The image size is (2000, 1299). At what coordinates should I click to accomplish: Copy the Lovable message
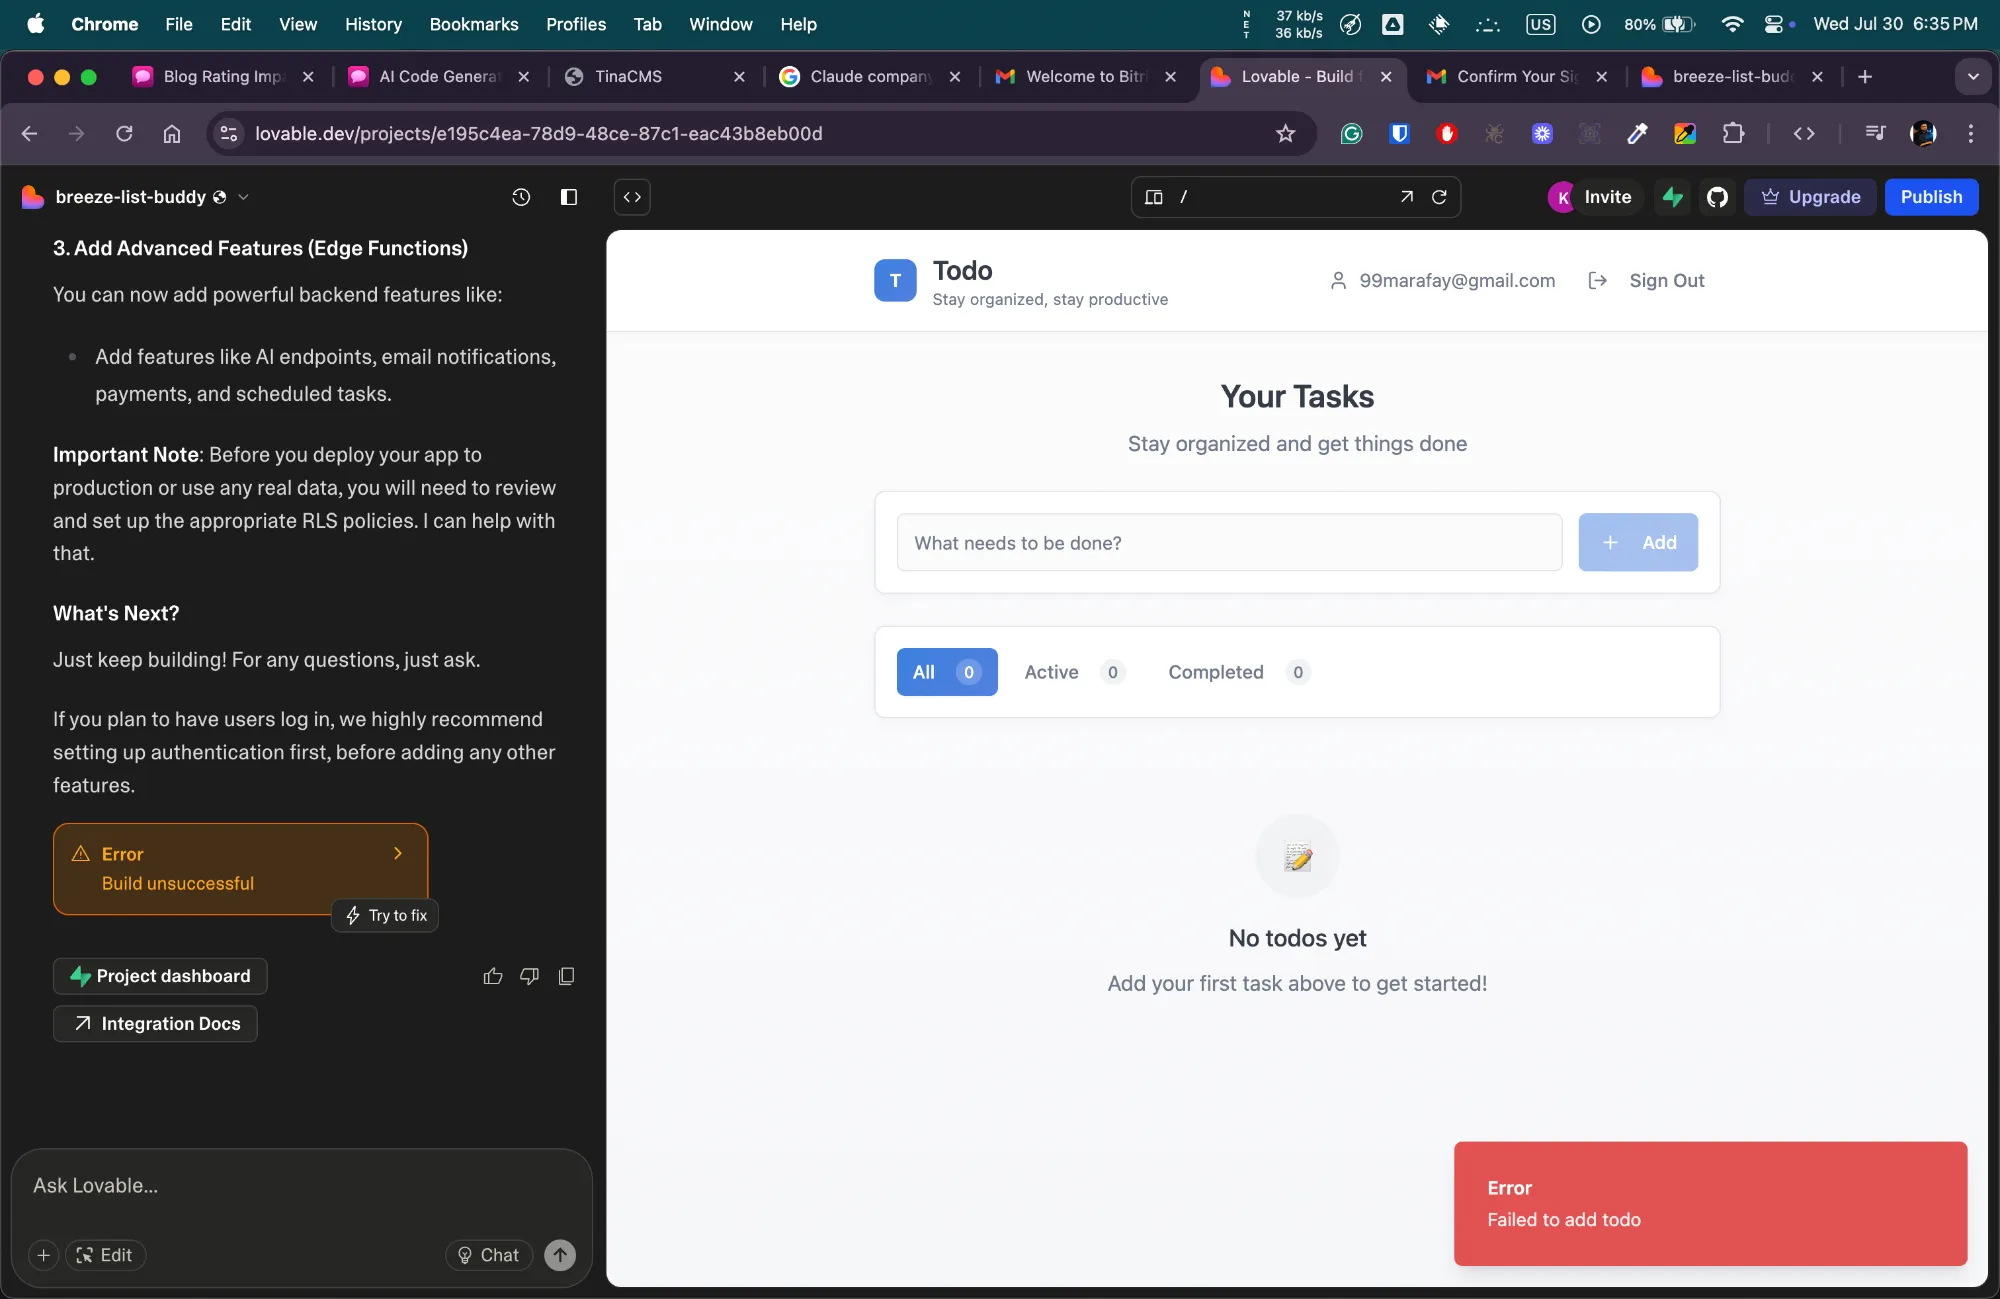click(x=566, y=976)
